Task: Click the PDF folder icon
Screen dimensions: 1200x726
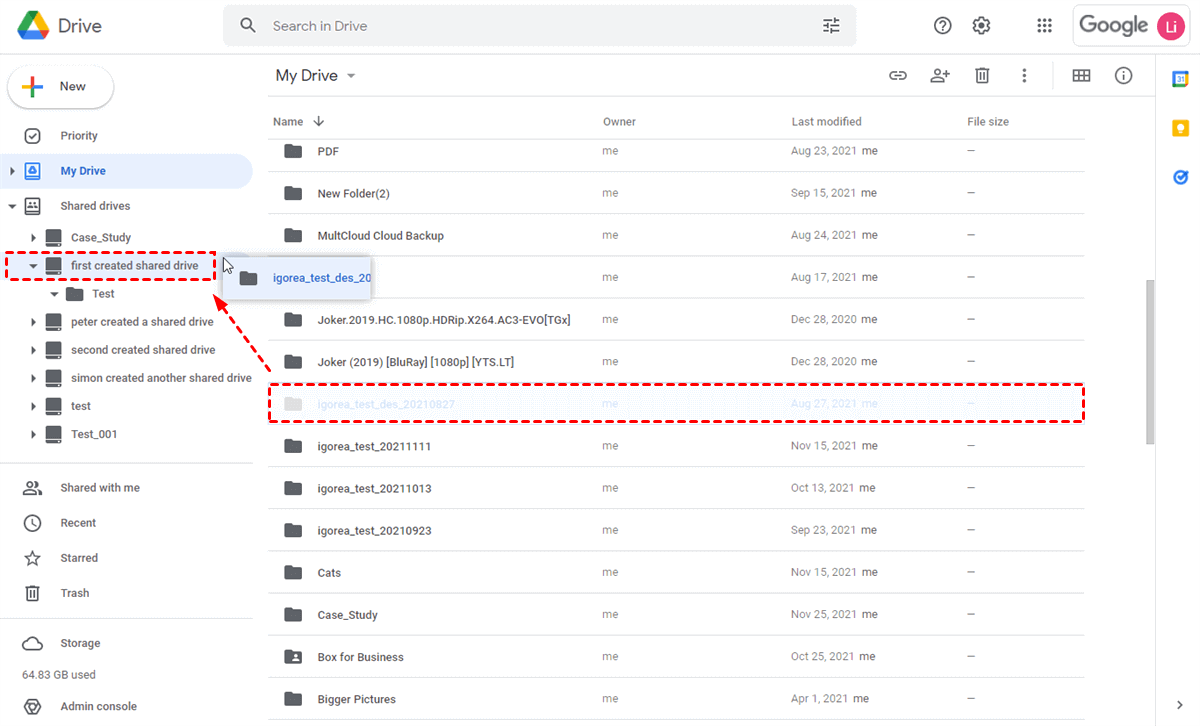Action: coord(293,151)
